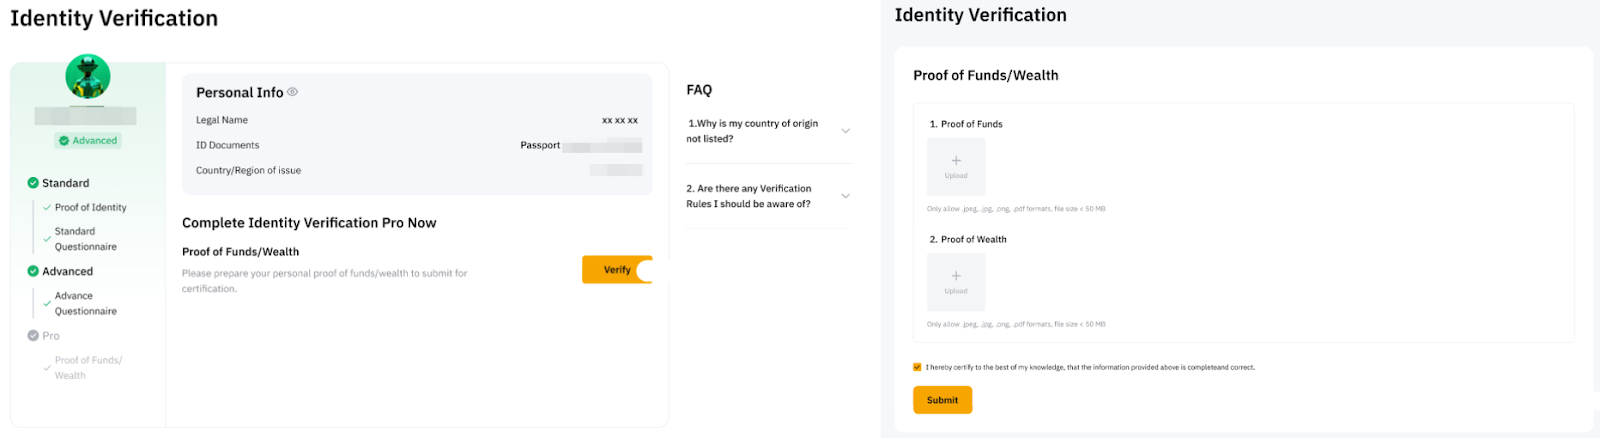Click the Proof of Funds upload plus box
This screenshot has width=1600, height=438.
(956, 166)
